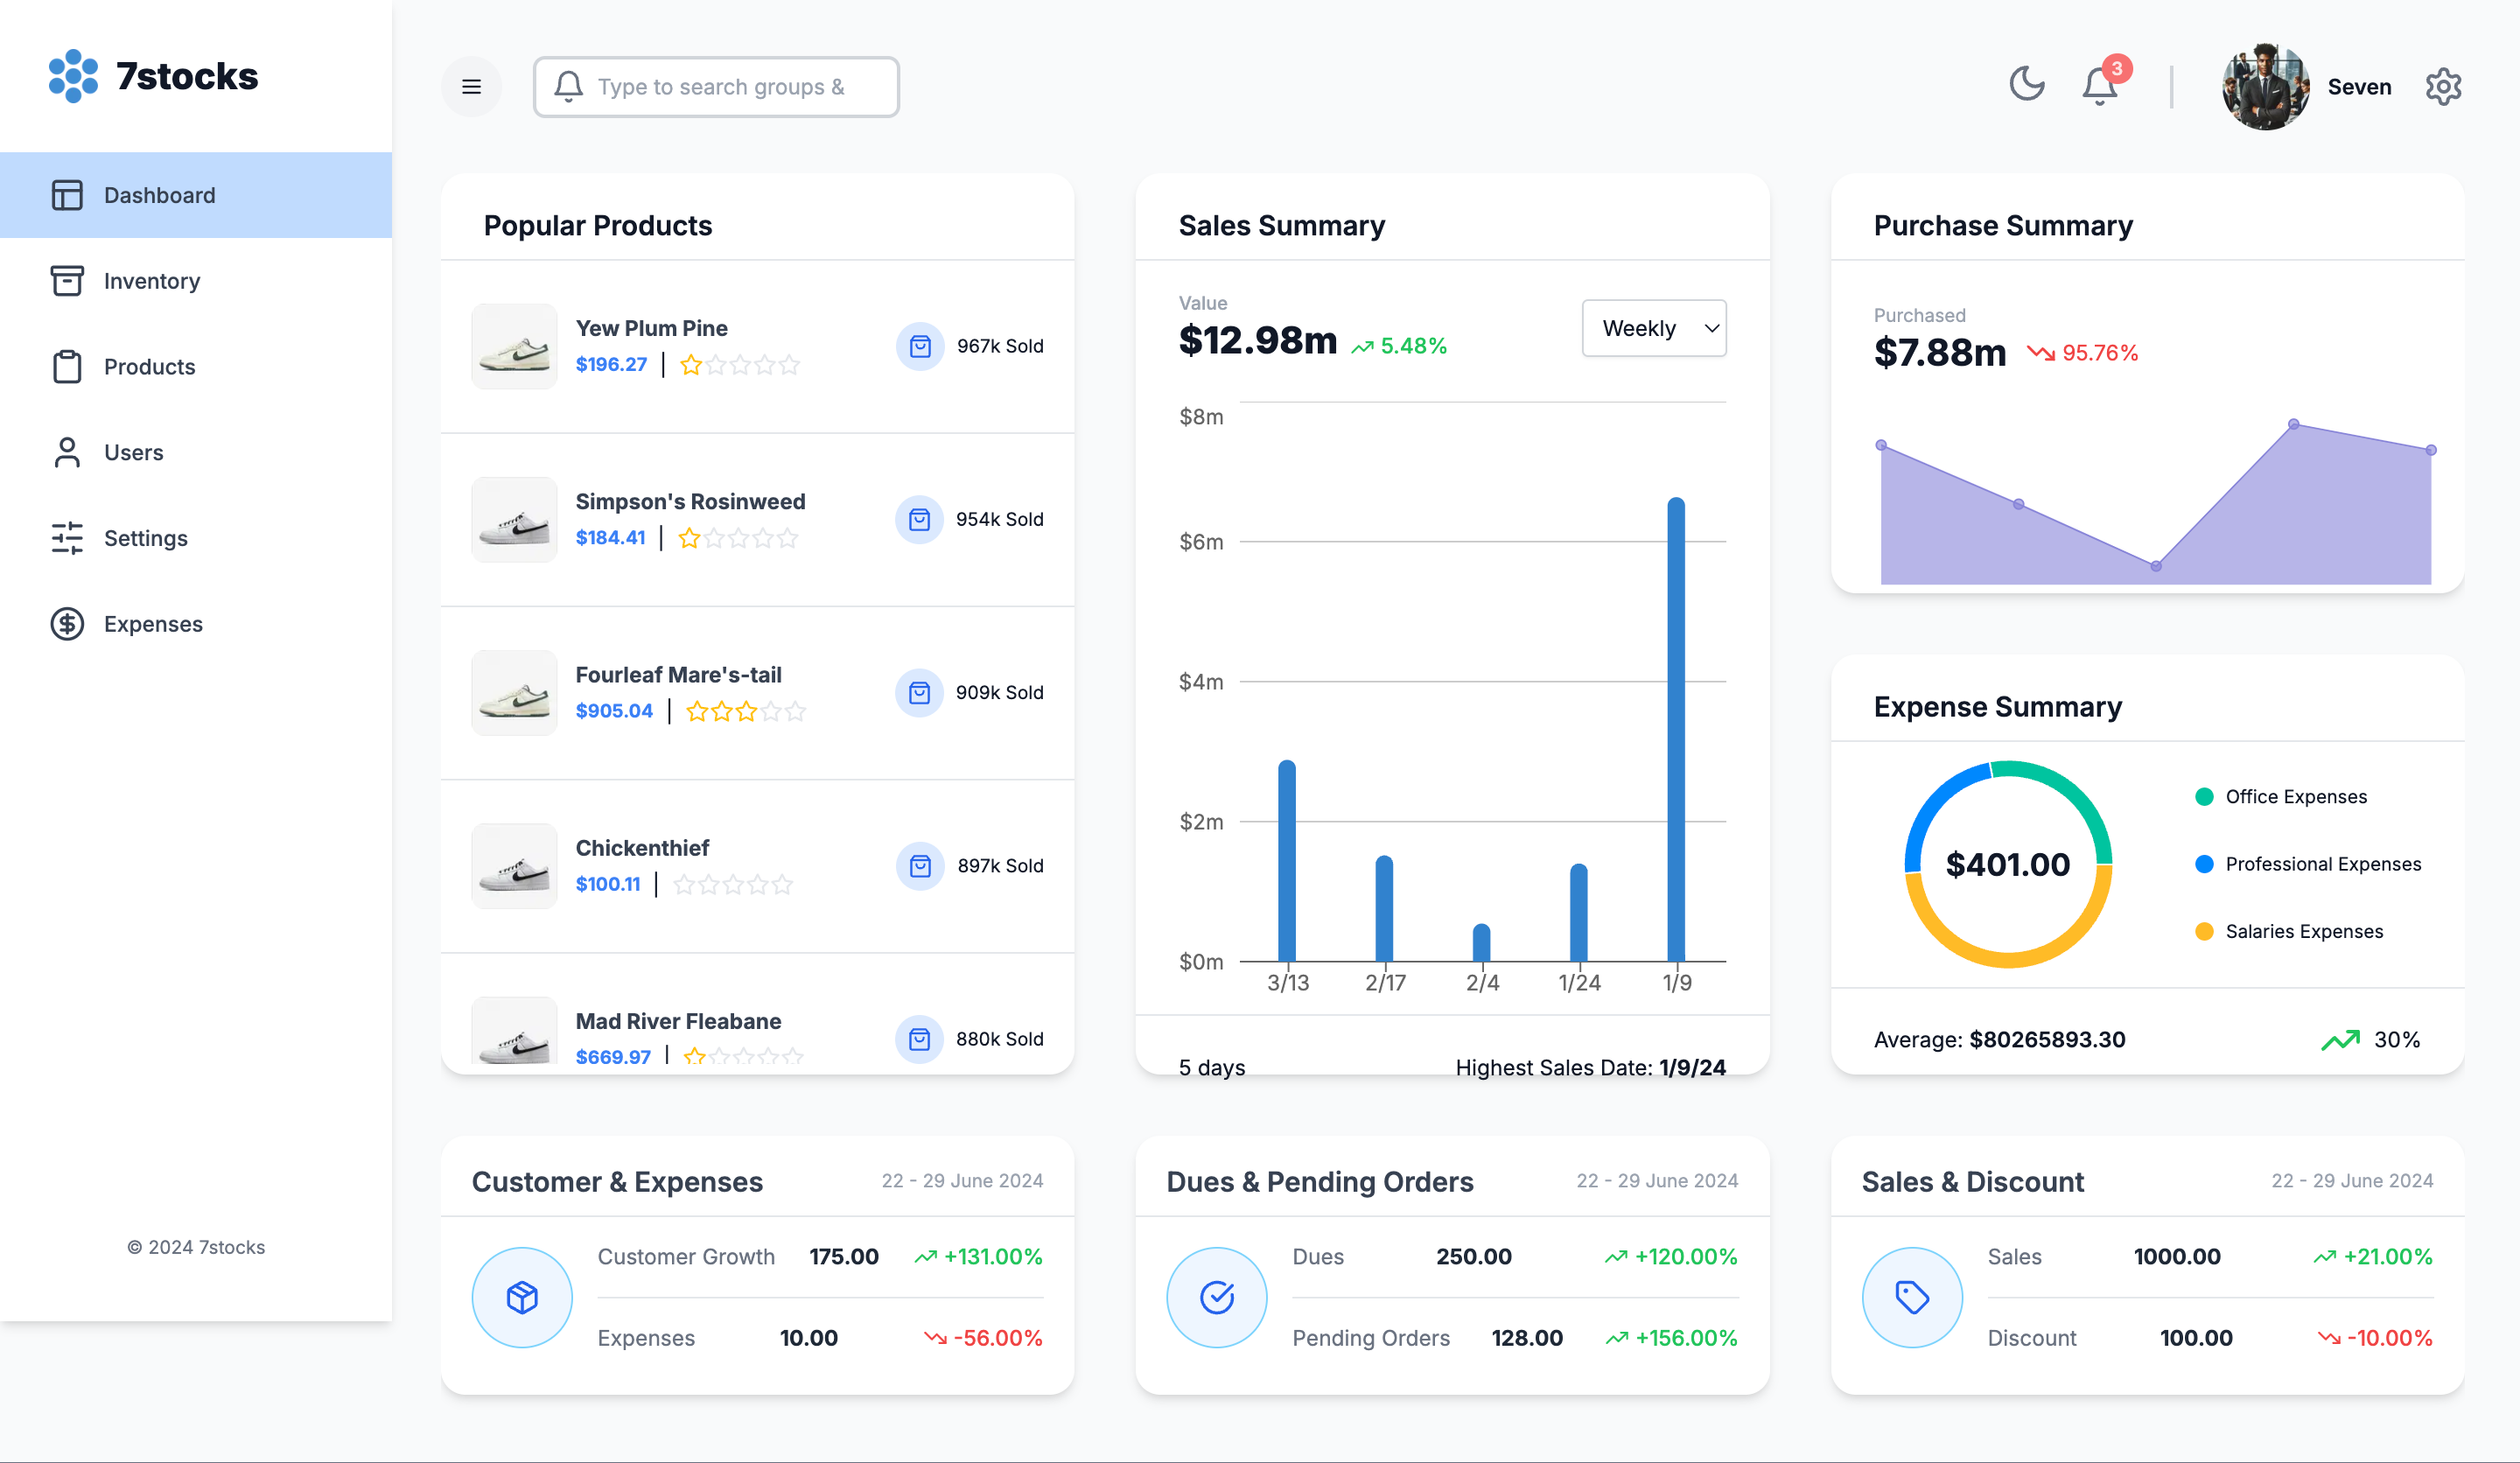Open the Products section

[x=149, y=367]
